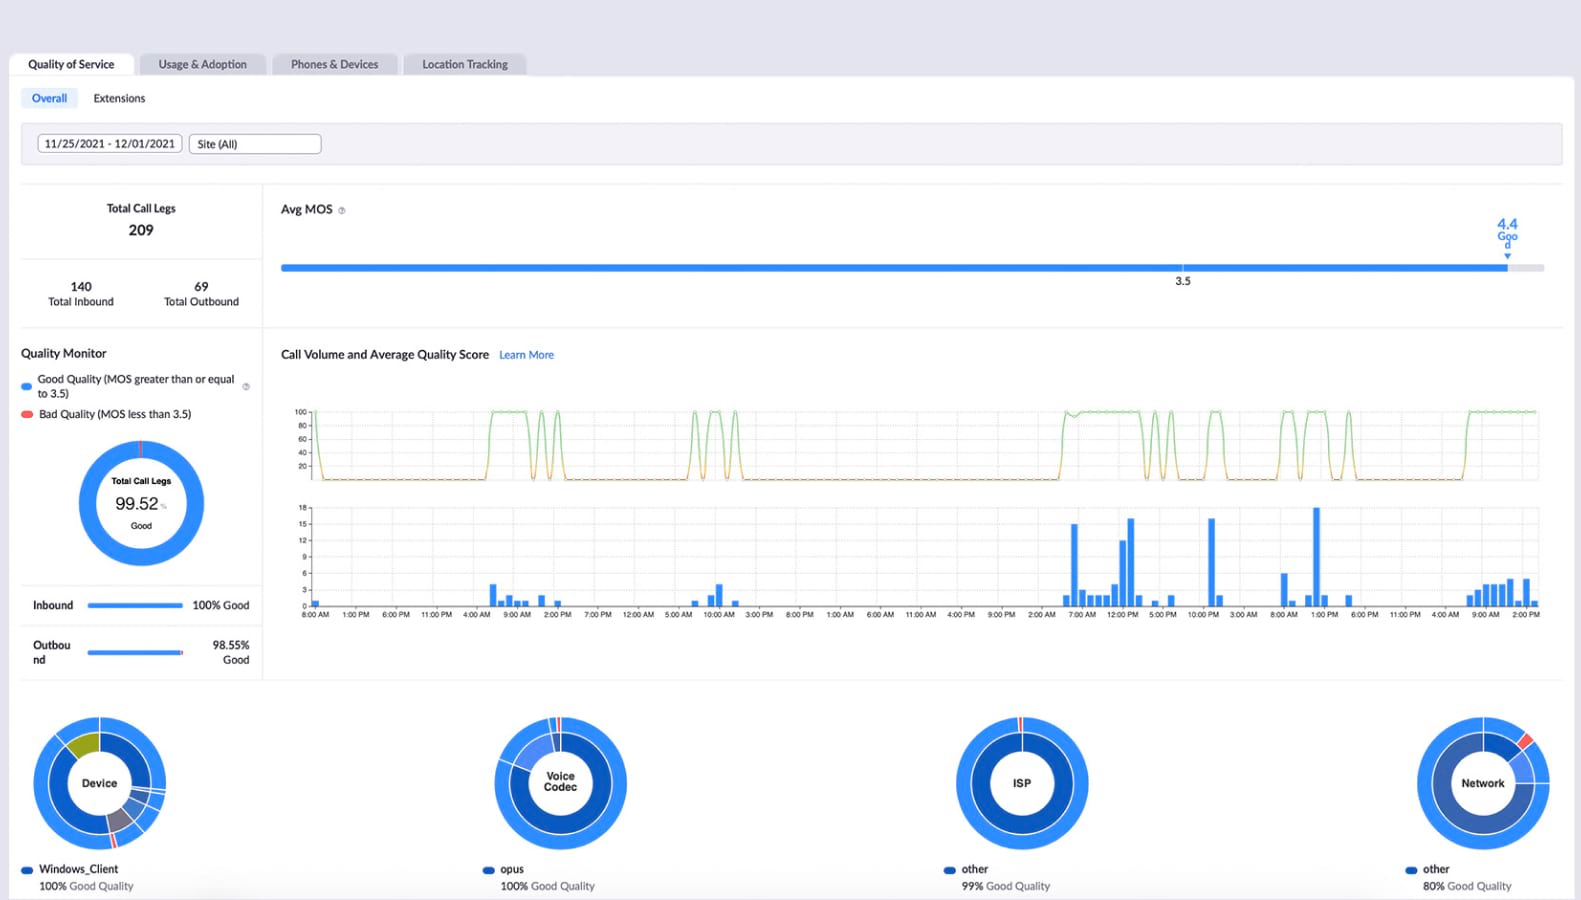Click the info icon next to Good Quality

(x=246, y=386)
